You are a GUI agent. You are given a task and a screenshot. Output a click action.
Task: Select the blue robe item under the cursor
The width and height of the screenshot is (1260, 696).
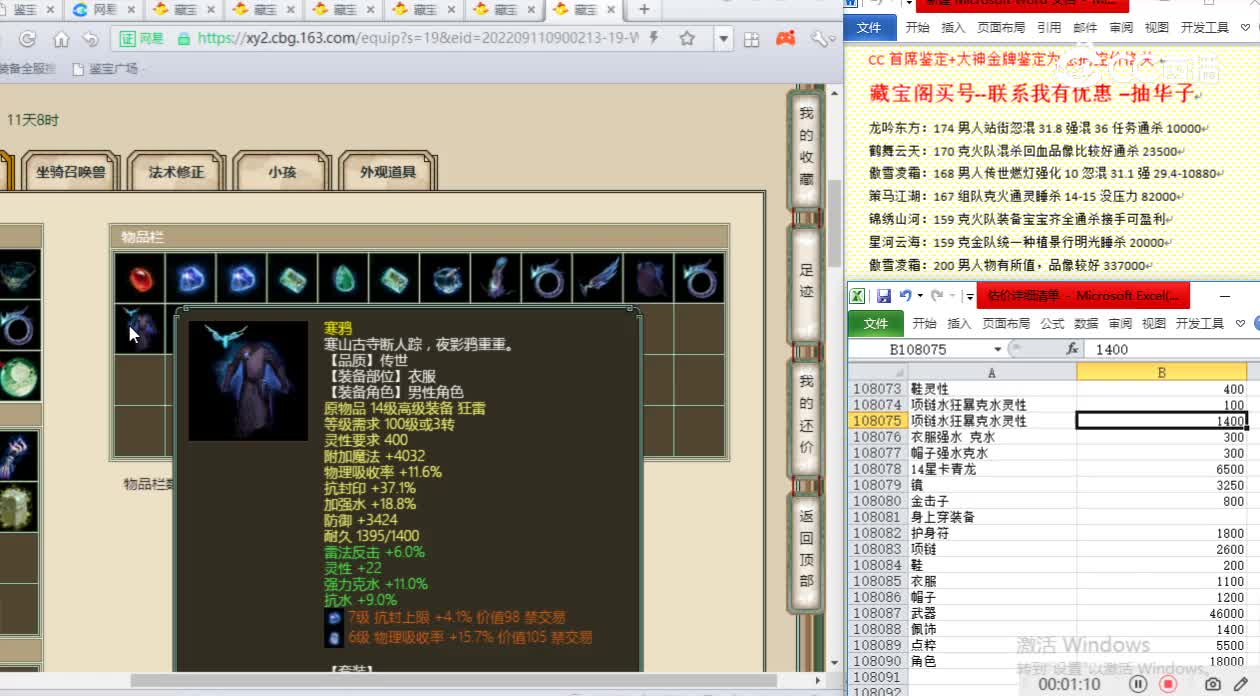pos(140,329)
